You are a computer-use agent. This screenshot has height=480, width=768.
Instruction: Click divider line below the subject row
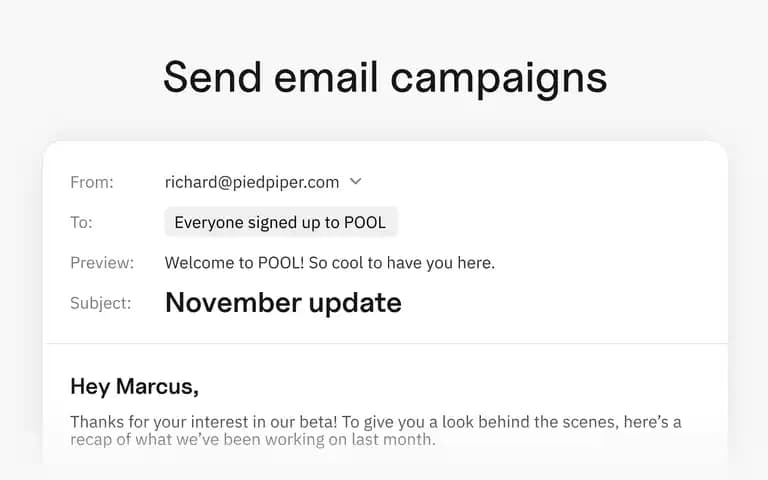[385, 343]
